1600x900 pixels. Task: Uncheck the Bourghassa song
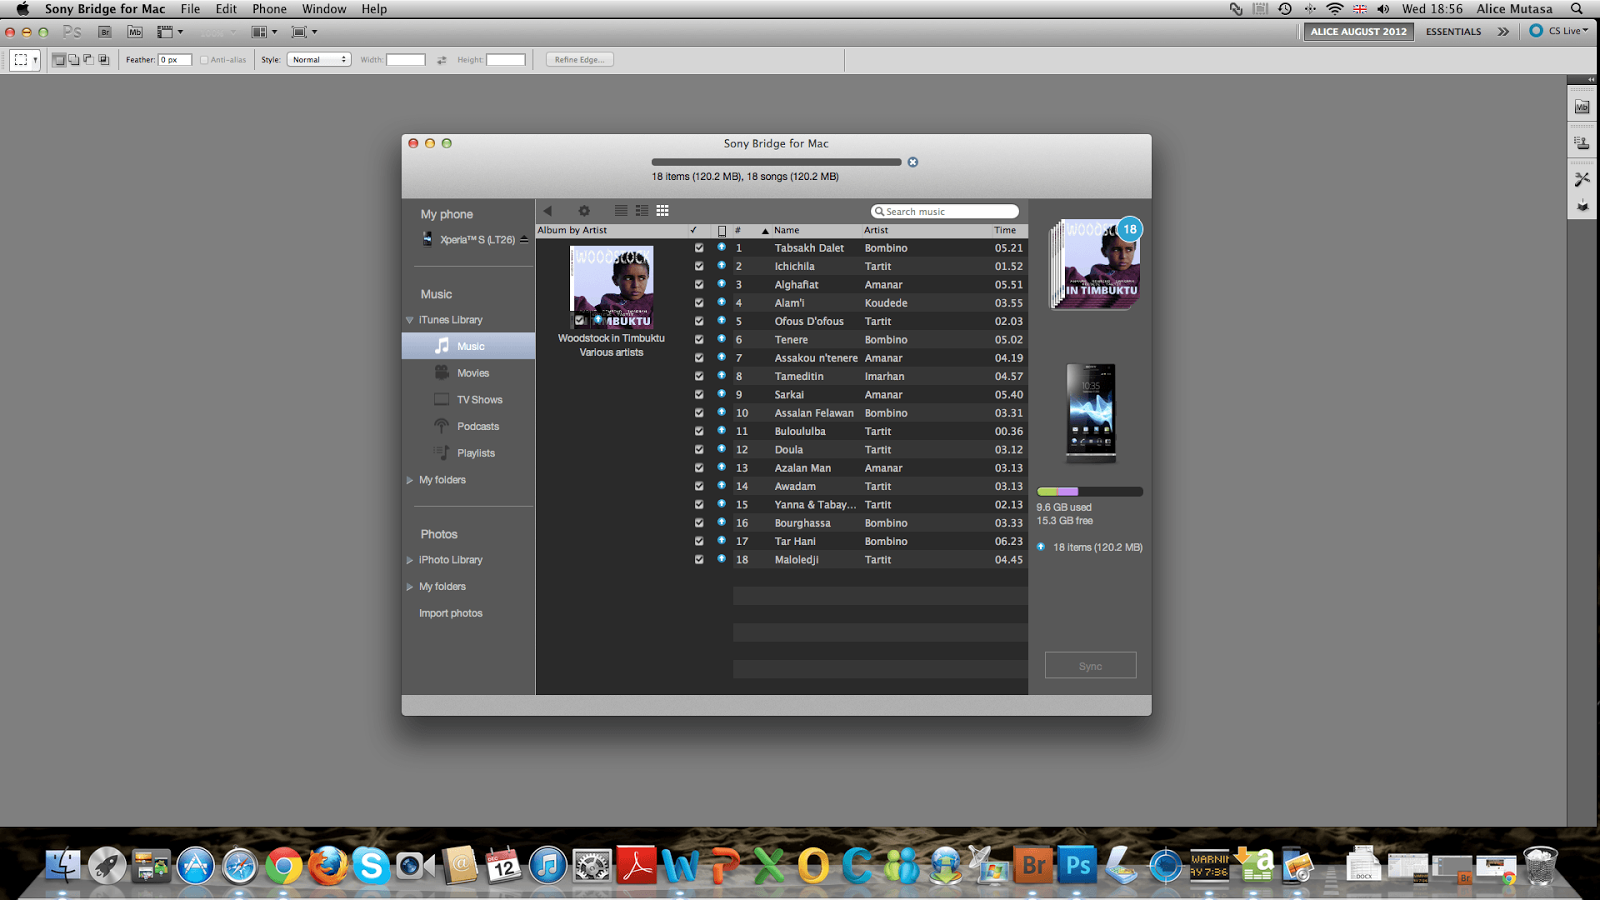pos(699,523)
